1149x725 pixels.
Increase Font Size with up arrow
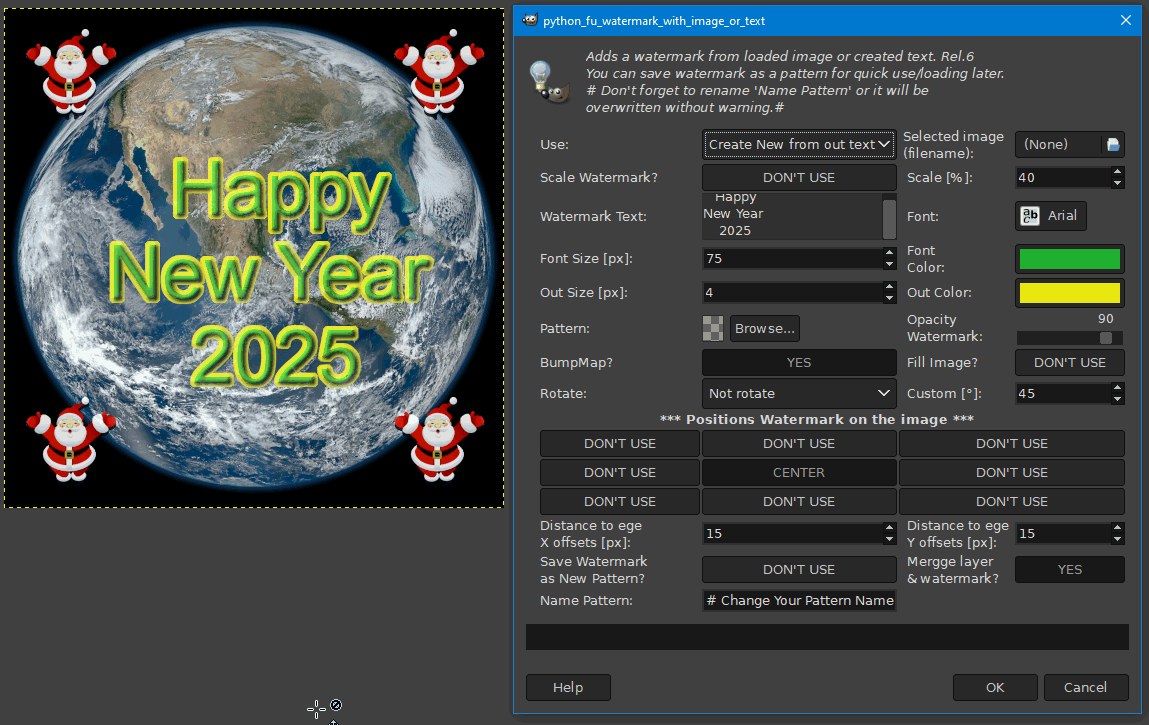[x=889, y=253]
